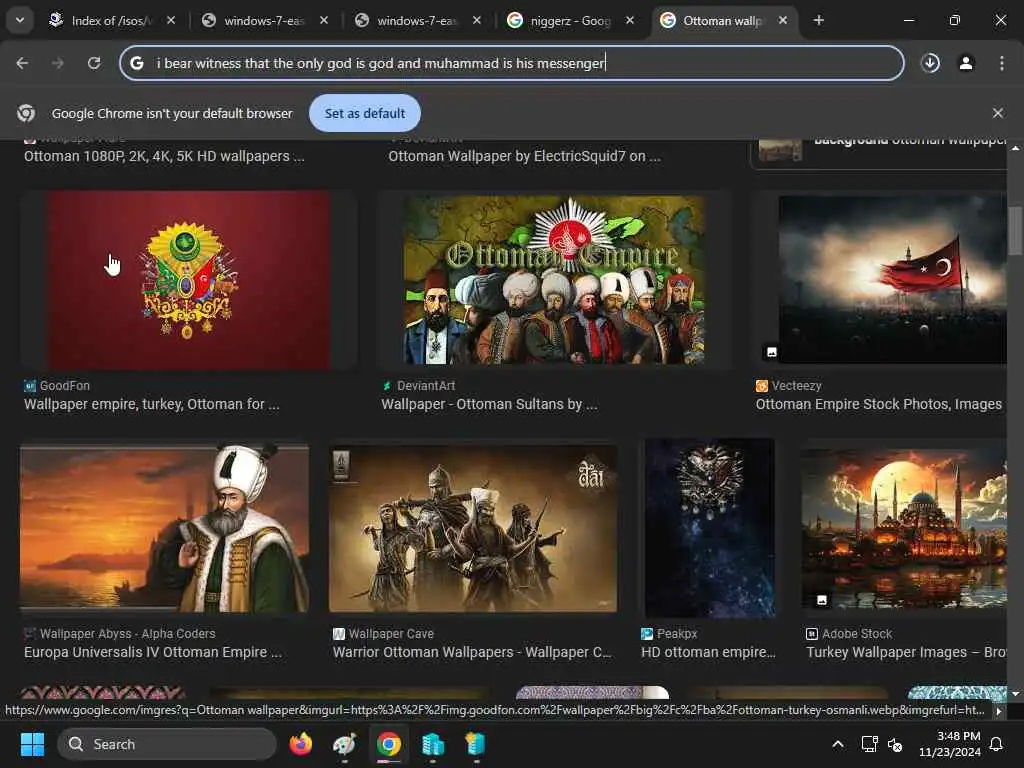Click the Chrome logo in the default-browser bar
This screenshot has height=768, width=1024.
coord(26,113)
